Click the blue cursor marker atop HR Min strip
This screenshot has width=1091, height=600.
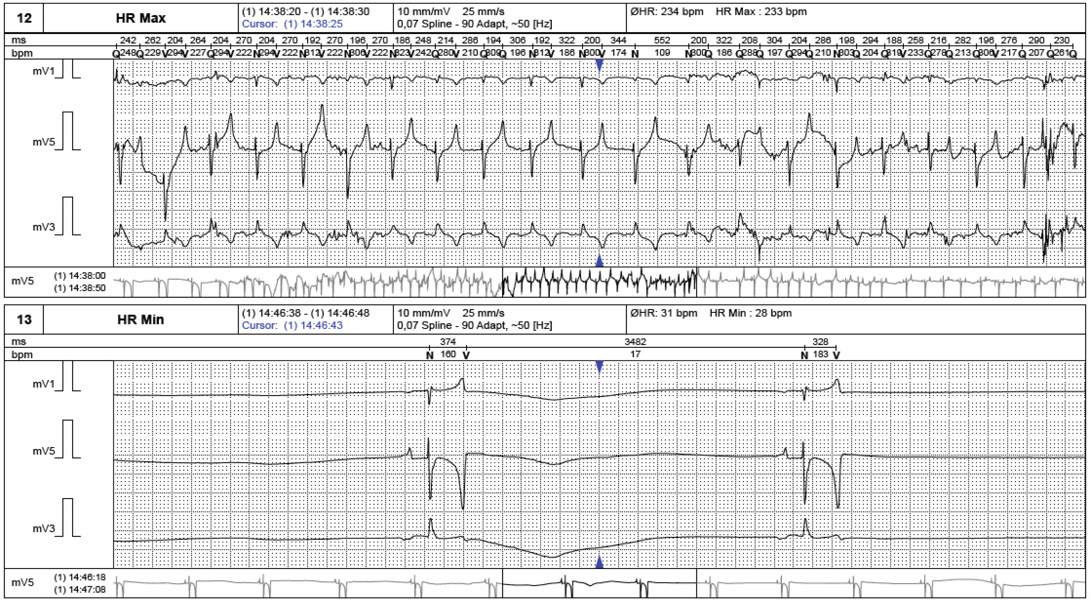pos(599,368)
